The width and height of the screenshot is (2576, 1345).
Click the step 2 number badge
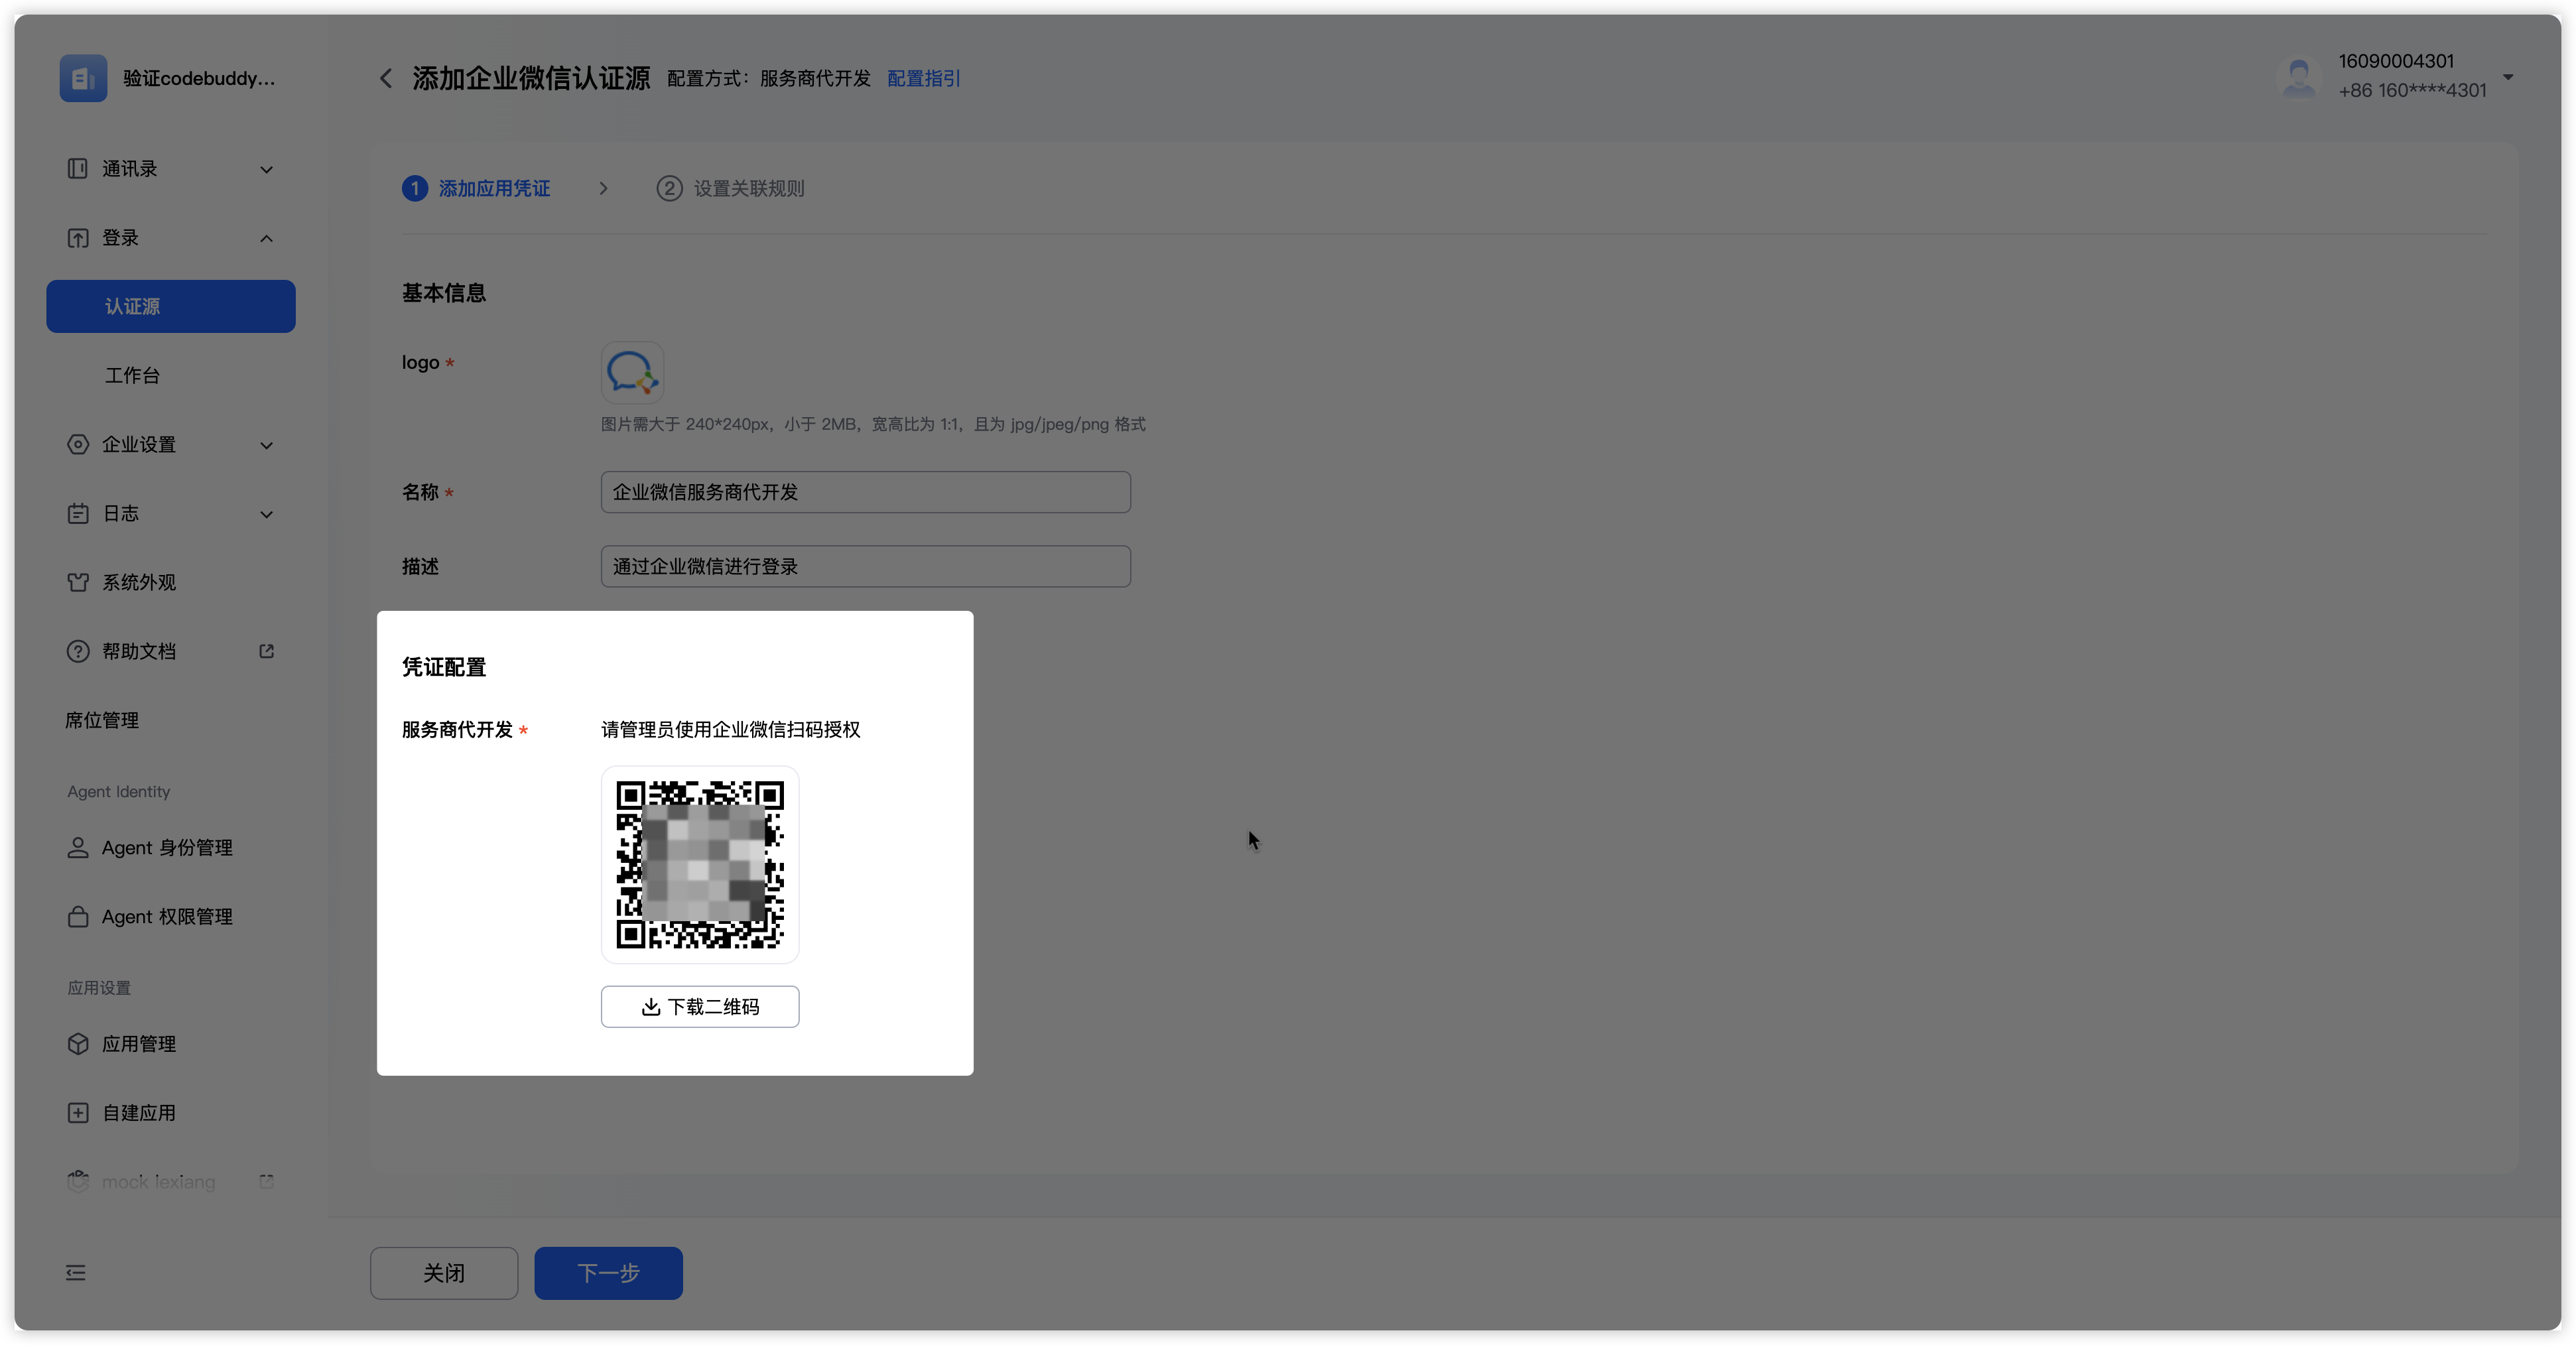[669, 188]
